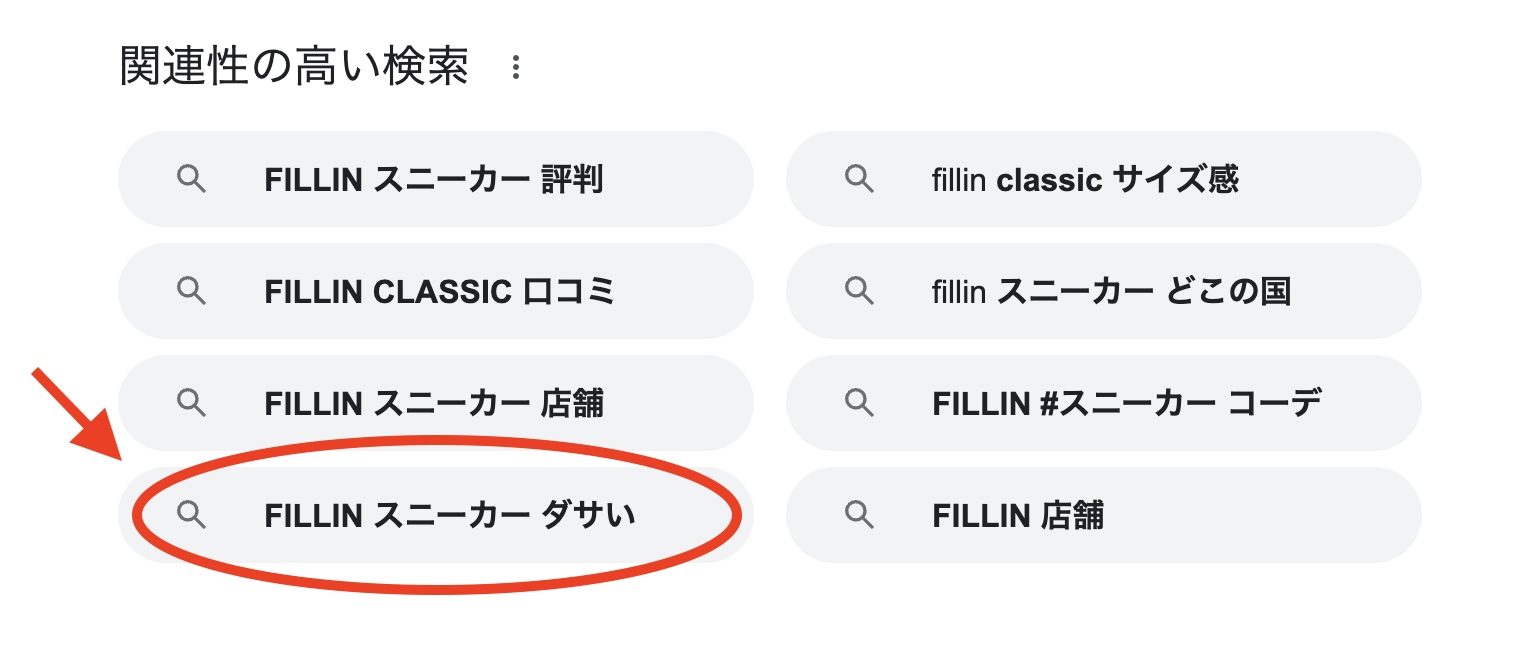The width and height of the screenshot is (1538, 646).
Task: Click the ダサい keyword text
Action: tap(588, 516)
